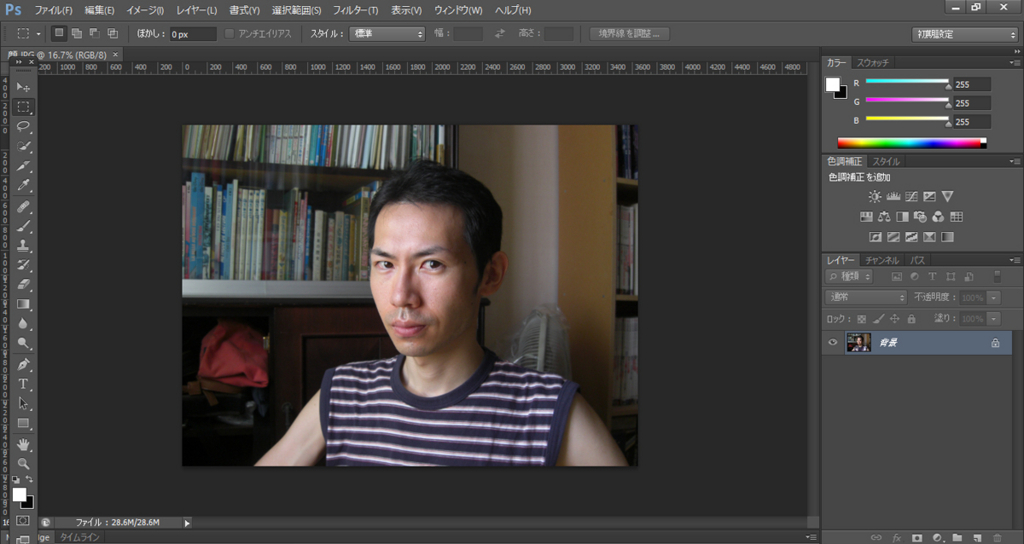
Task: Add a layer mask
Action: click(917, 538)
